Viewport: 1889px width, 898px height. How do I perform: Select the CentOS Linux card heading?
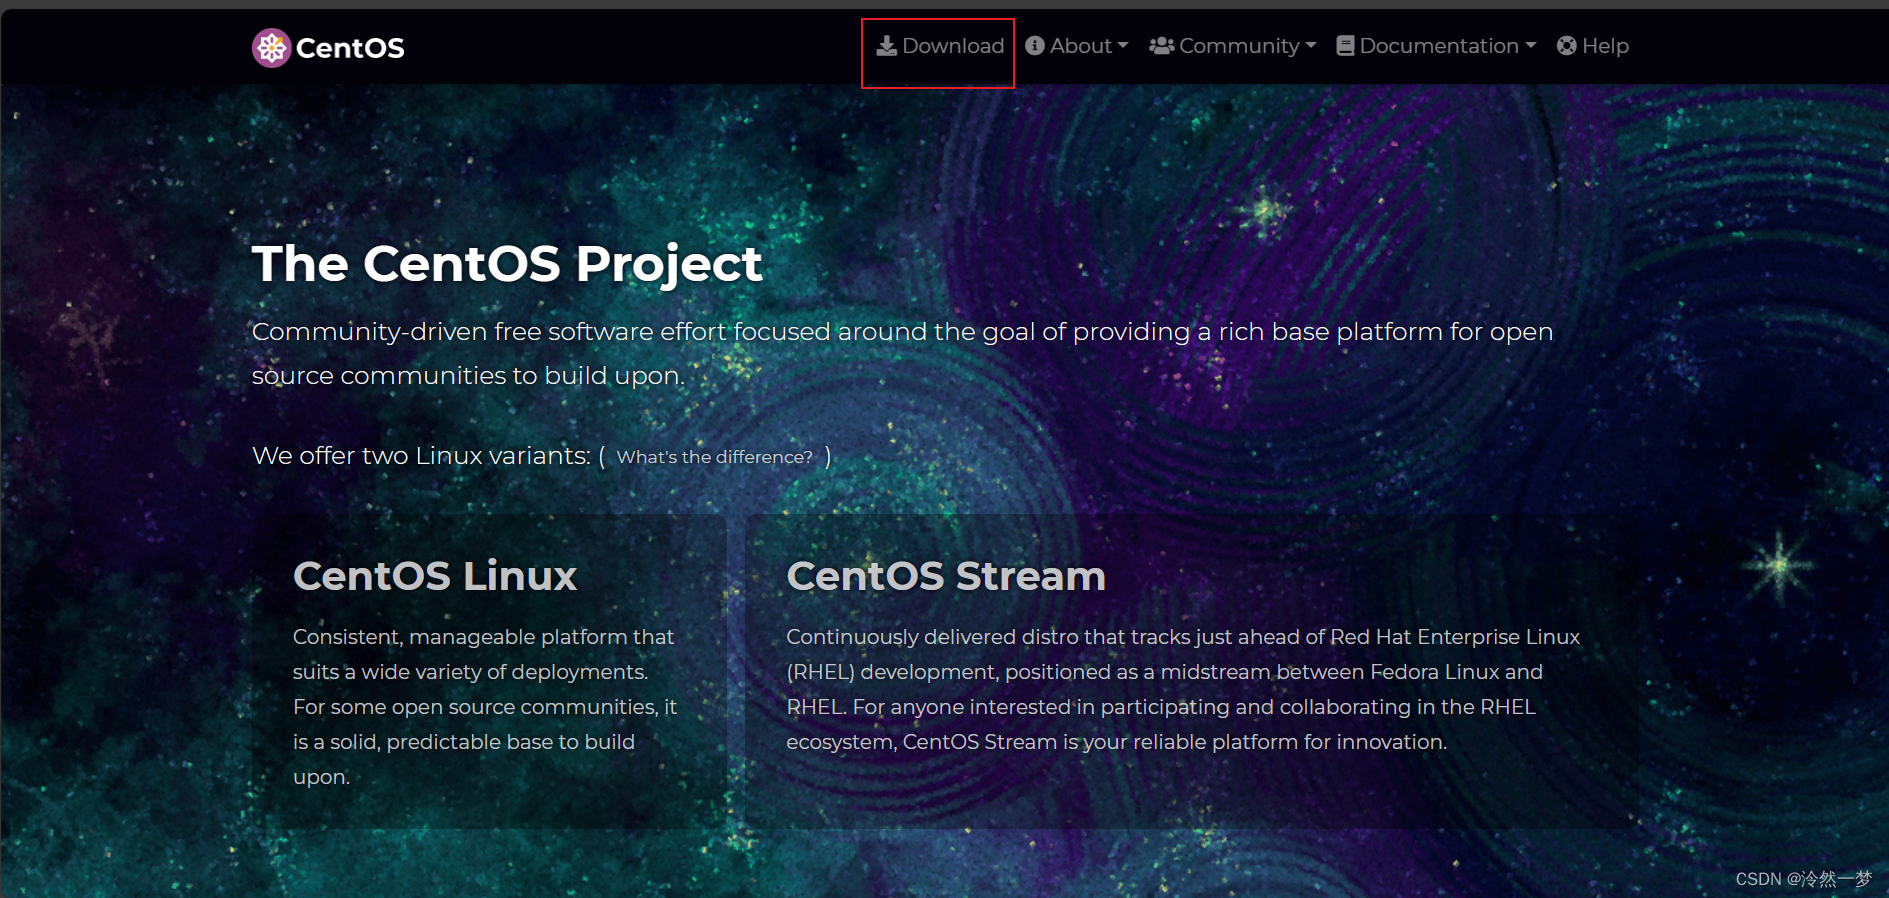click(x=435, y=576)
